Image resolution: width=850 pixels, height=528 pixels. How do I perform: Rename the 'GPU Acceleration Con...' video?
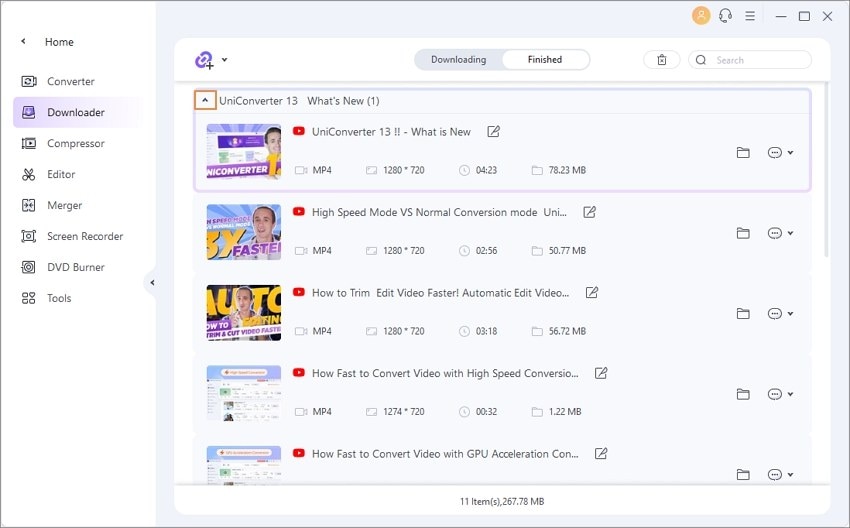coord(601,454)
